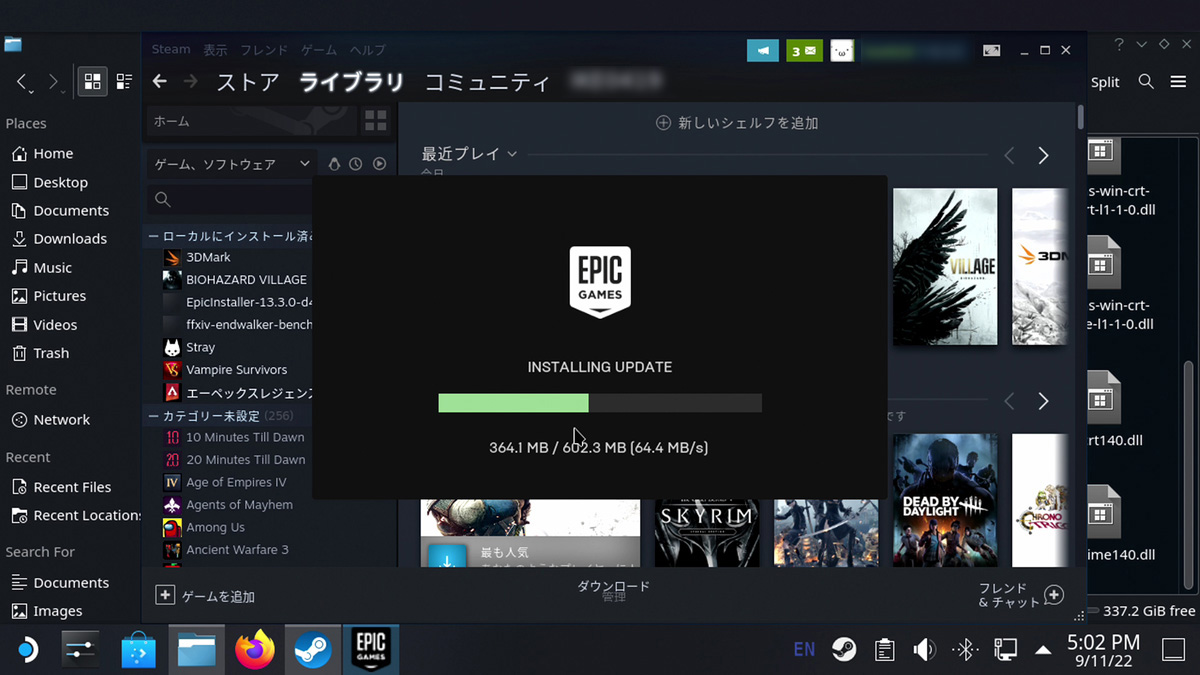
Task: Open the ストア tab
Action: [248, 82]
